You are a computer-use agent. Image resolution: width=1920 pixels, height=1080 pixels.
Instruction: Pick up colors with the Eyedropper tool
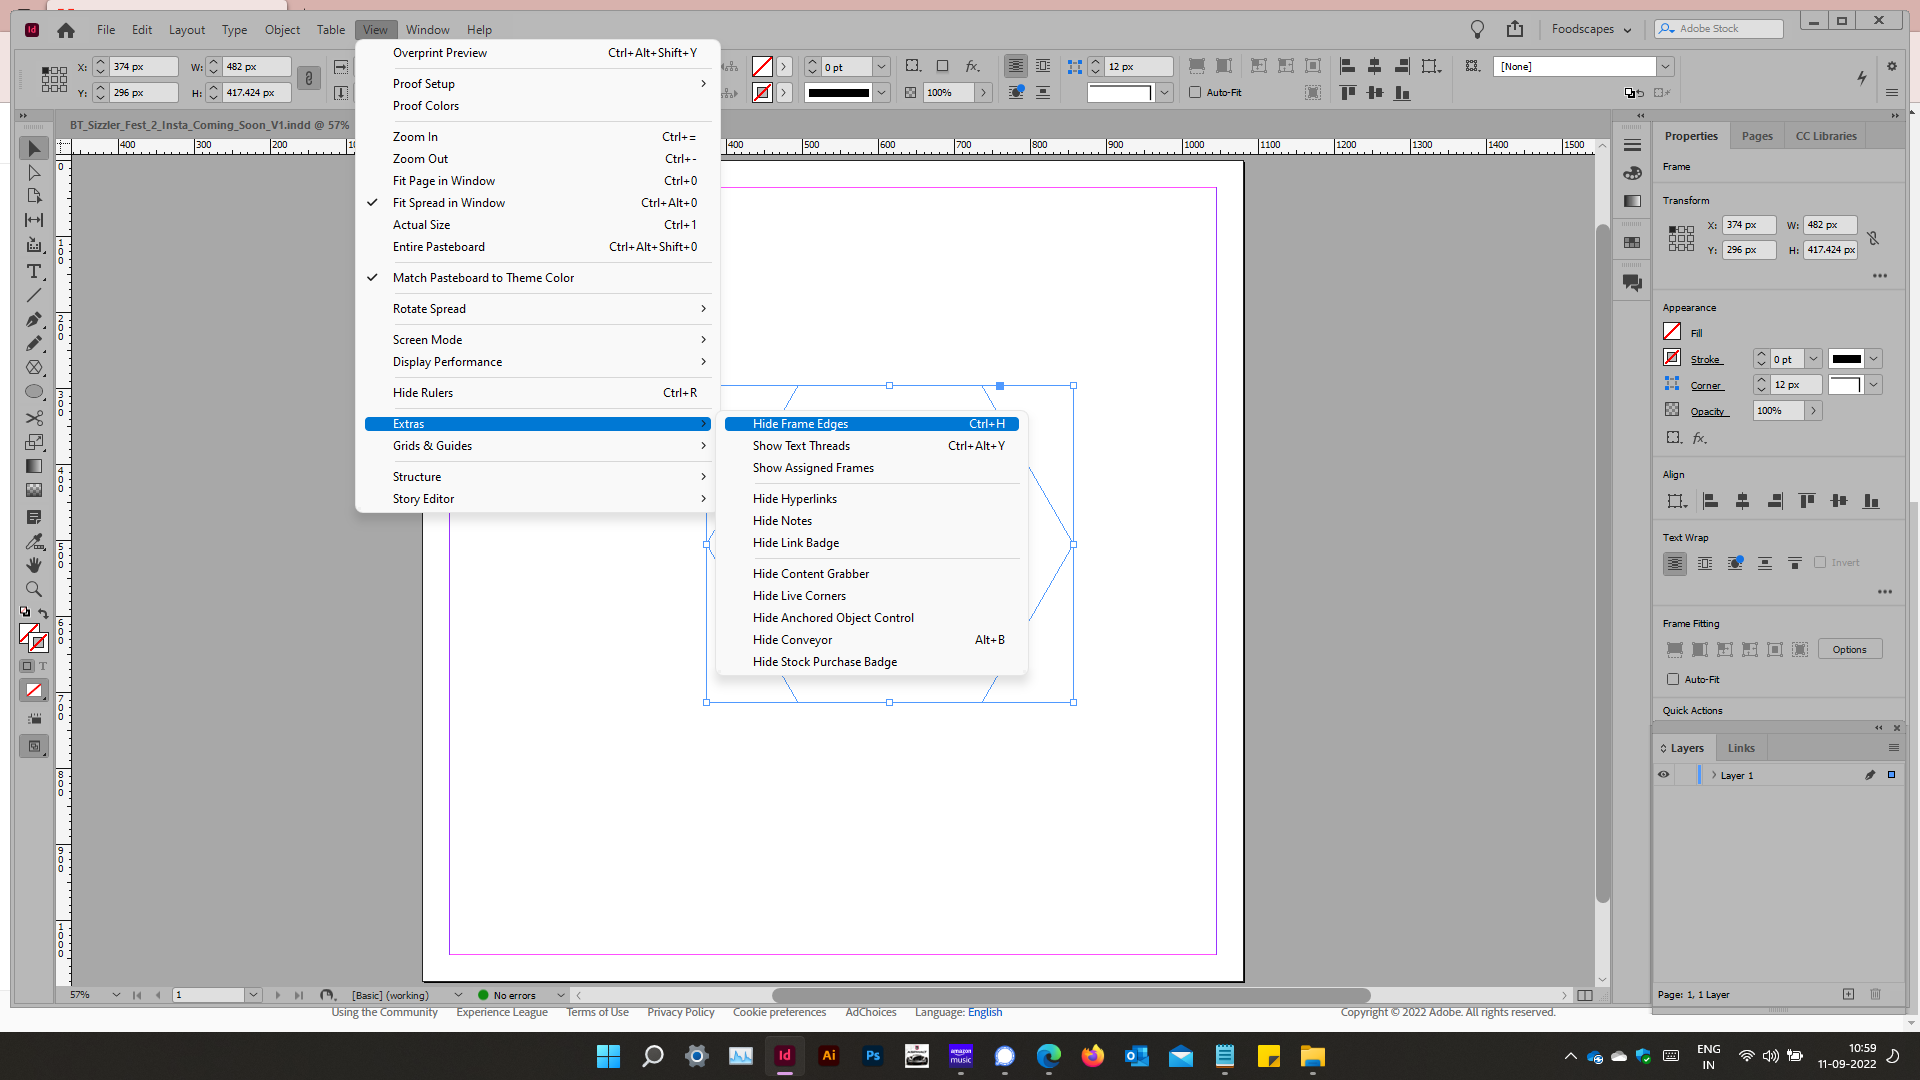pyautogui.click(x=33, y=541)
